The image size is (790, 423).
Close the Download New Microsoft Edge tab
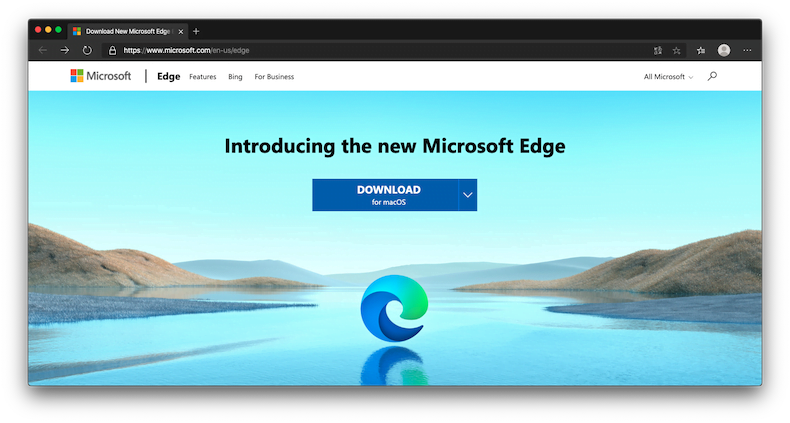click(x=181, y=31)
